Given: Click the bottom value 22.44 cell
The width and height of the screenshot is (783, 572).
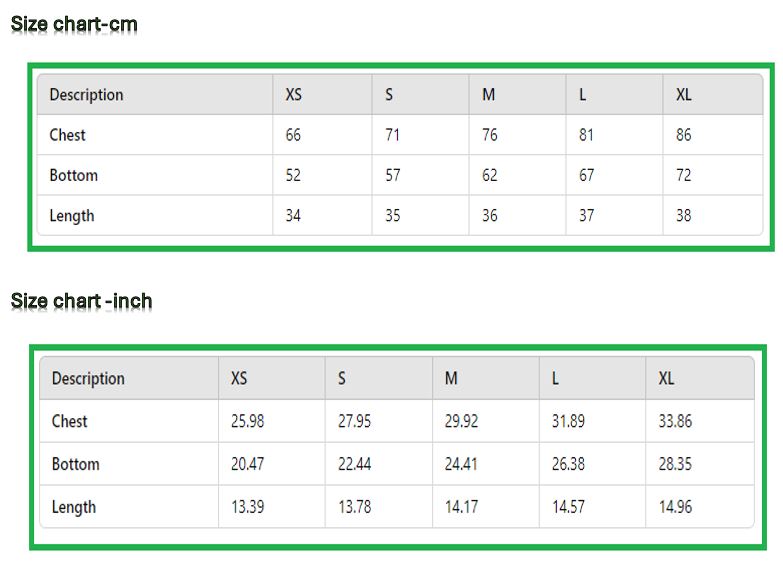Looking at the screenshot, I should tap(354, 464).
